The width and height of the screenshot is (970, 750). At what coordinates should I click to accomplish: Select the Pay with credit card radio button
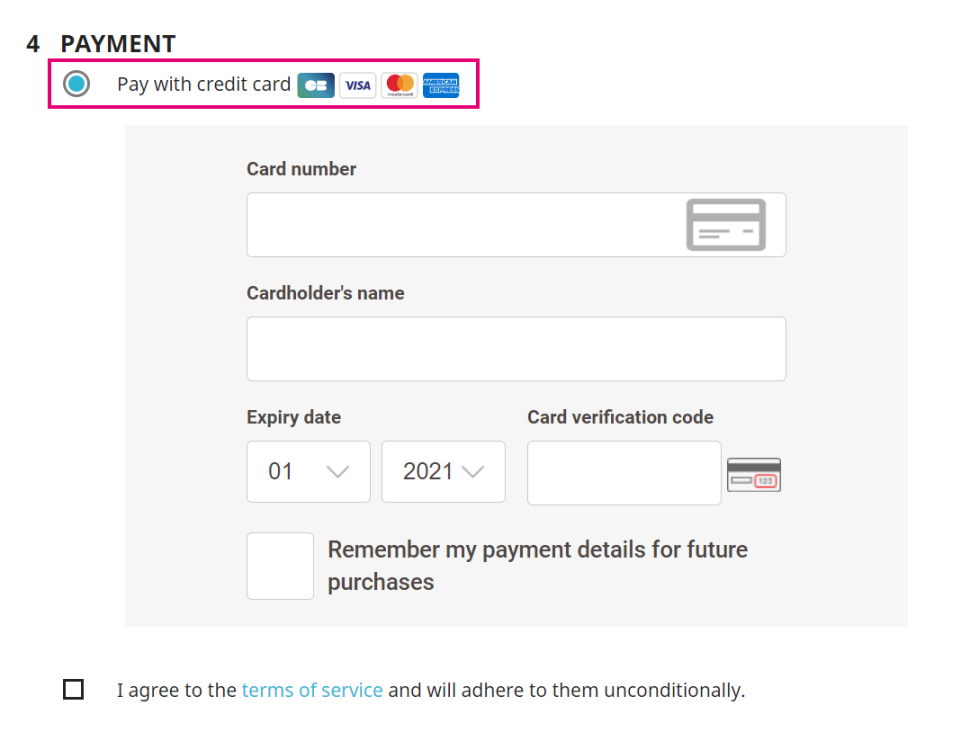point(76,84)
